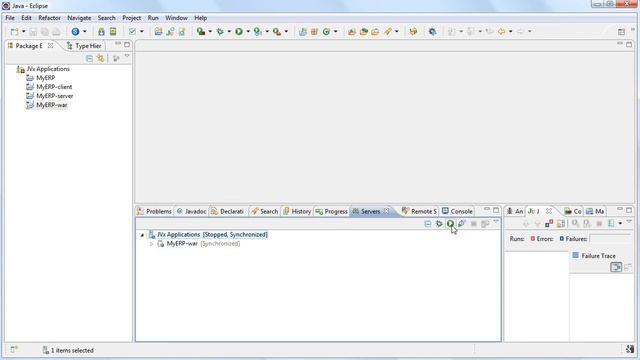The height and width of the screenshot is (360, 640).
Task: Open the Project menu
Action: (131, 18)
